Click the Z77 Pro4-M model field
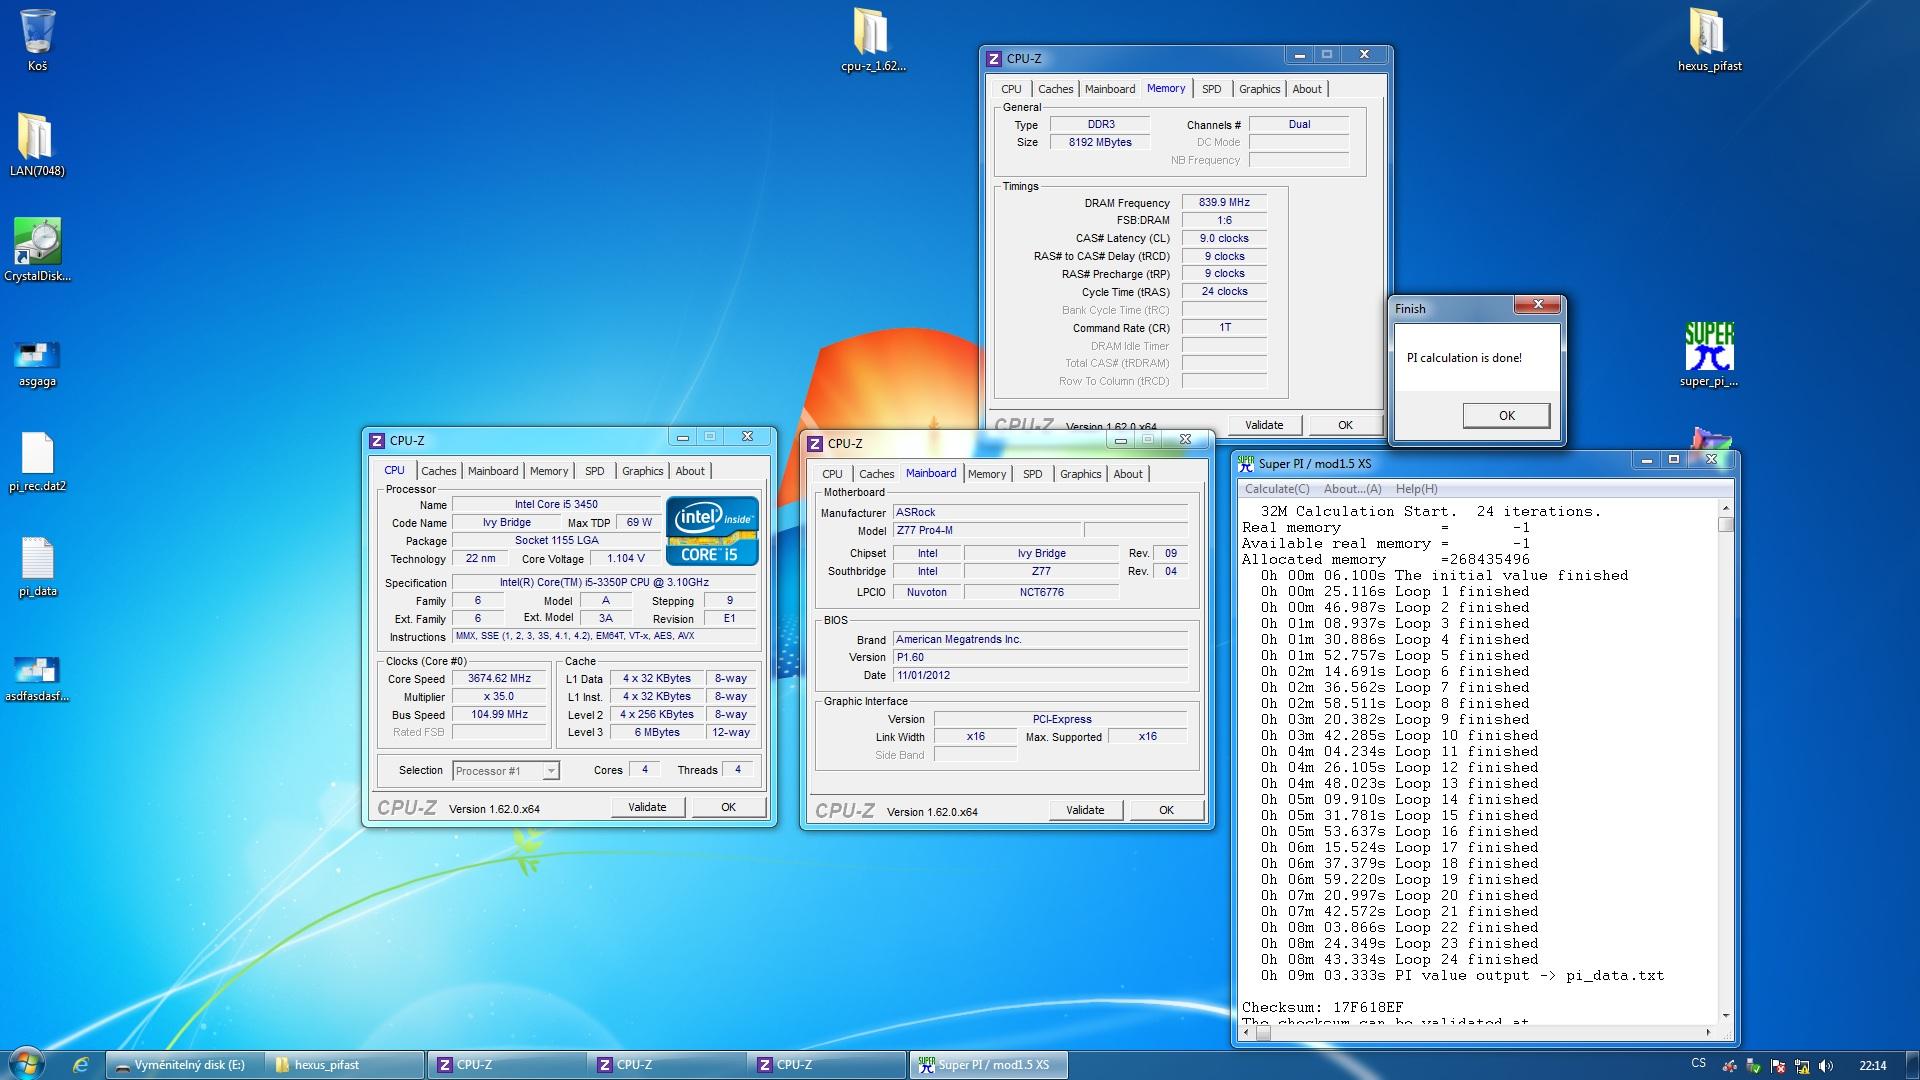This screenshot has height=1080, width=1920. [986, 530]
